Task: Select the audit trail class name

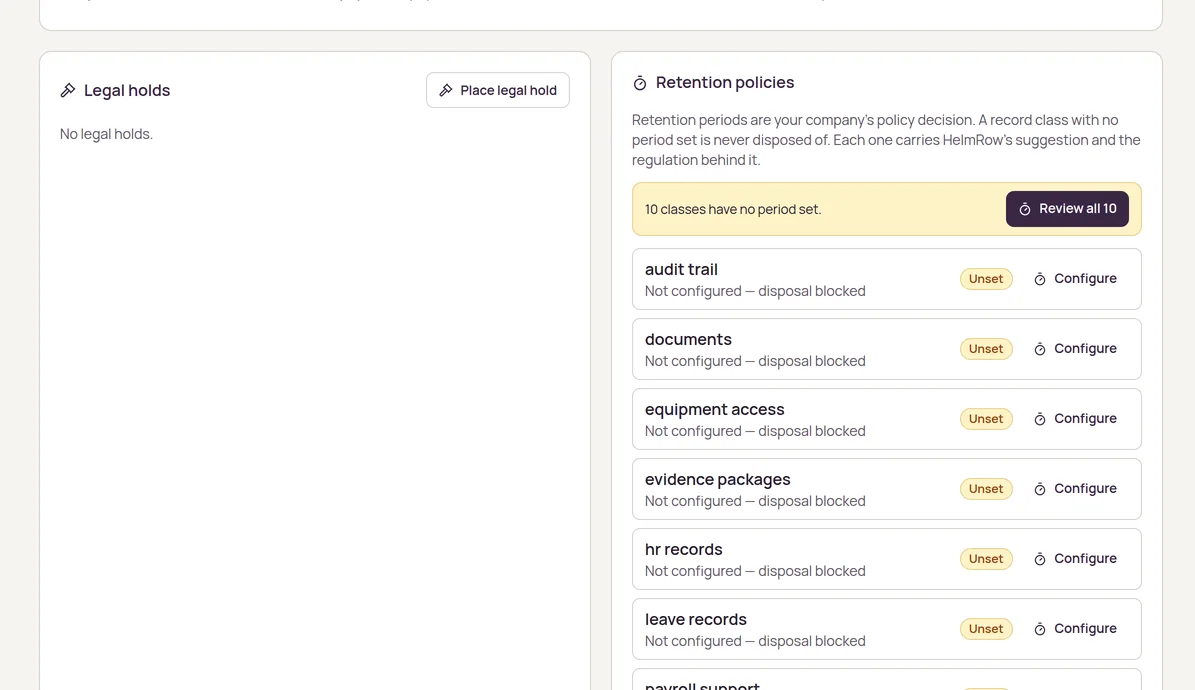Action: [681, 269]
